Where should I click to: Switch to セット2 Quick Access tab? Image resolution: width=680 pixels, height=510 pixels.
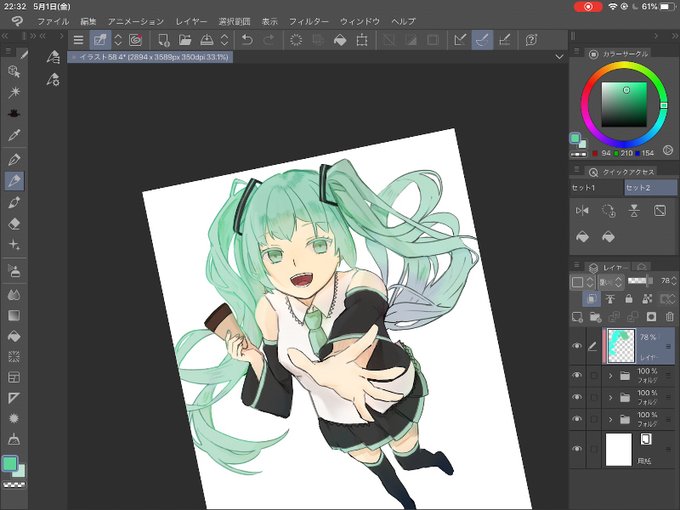pyautogui.click(x=651, y=188)
